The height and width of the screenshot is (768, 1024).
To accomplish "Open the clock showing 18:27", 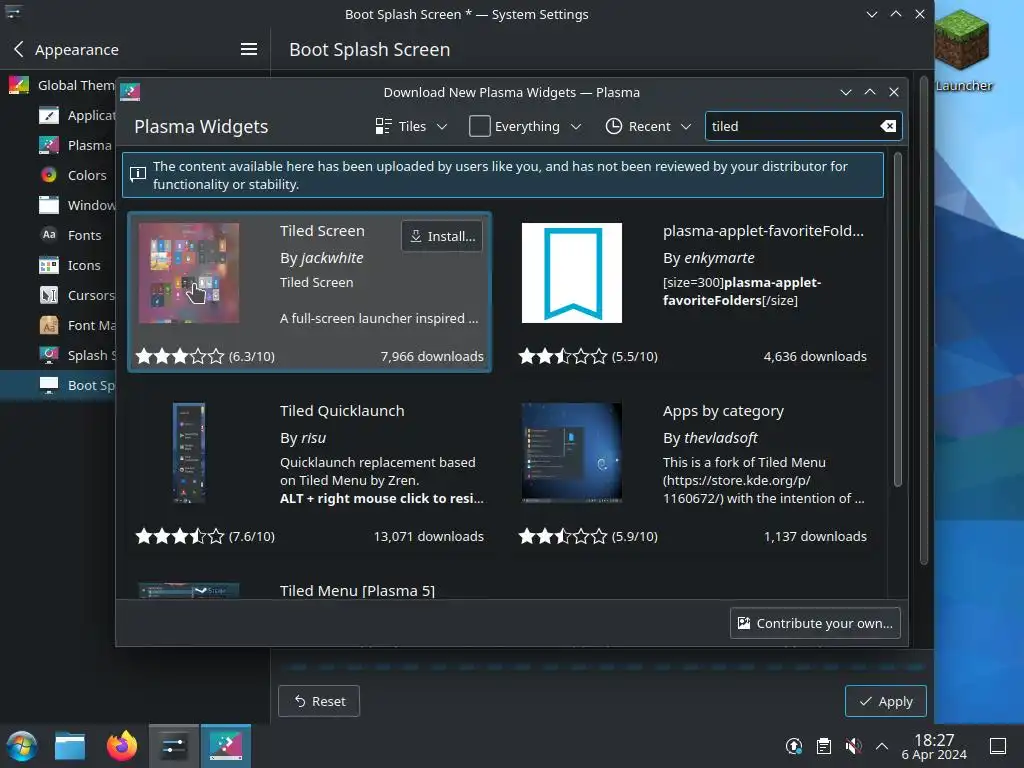I will tap(934, 746).
